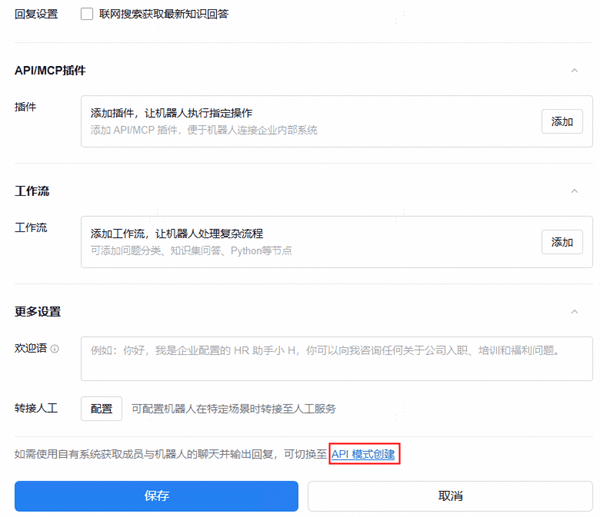Screen dimensions: 600x517
Task: Focus the 欢迎语 welcome message text field
Action: pos(336,358)
